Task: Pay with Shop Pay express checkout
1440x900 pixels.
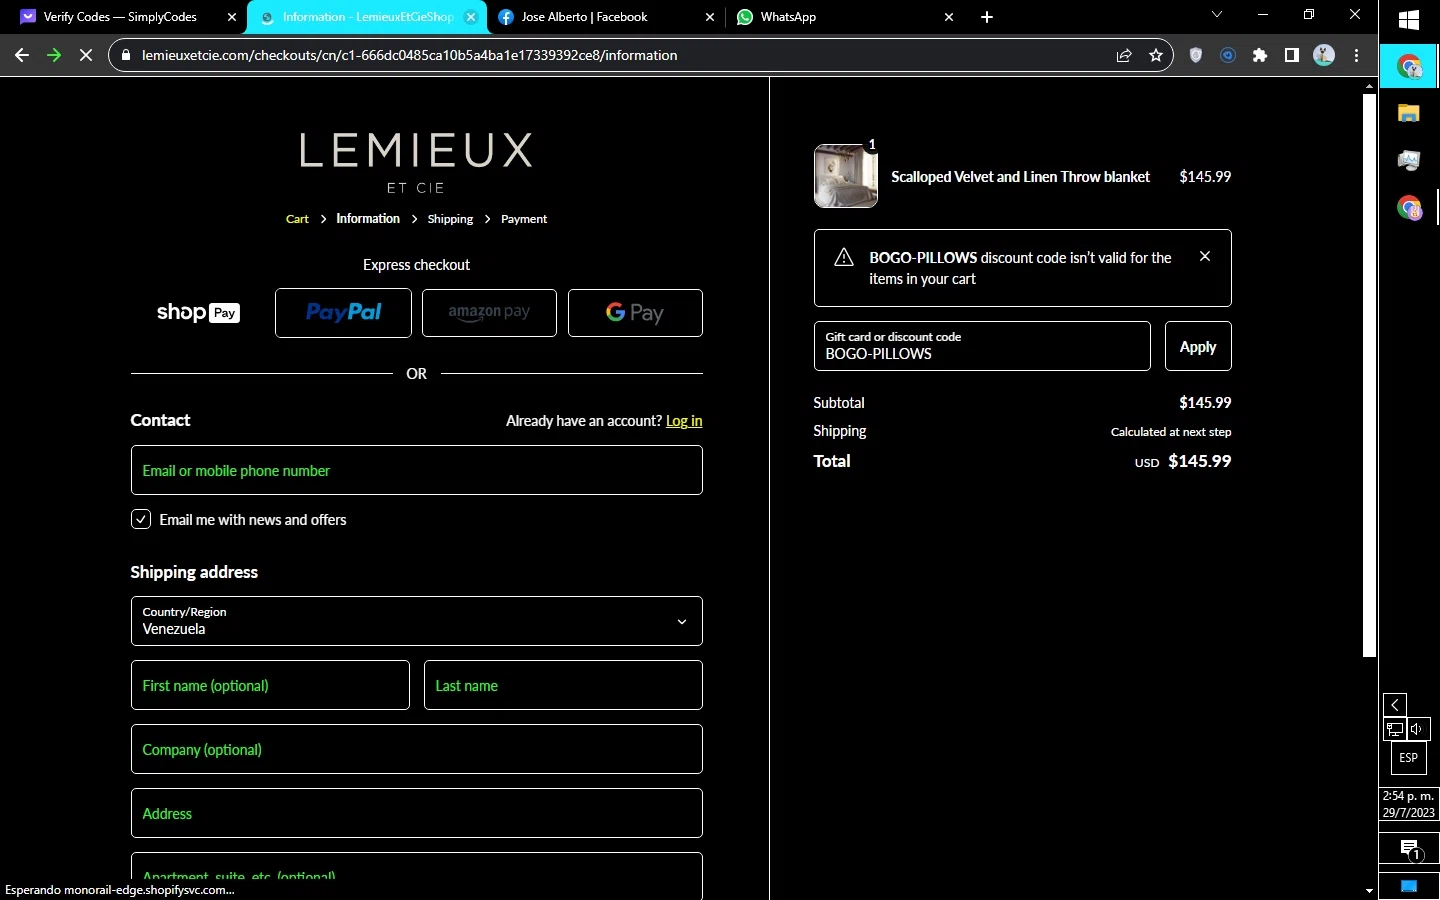Action: click(x=198, y=313)
